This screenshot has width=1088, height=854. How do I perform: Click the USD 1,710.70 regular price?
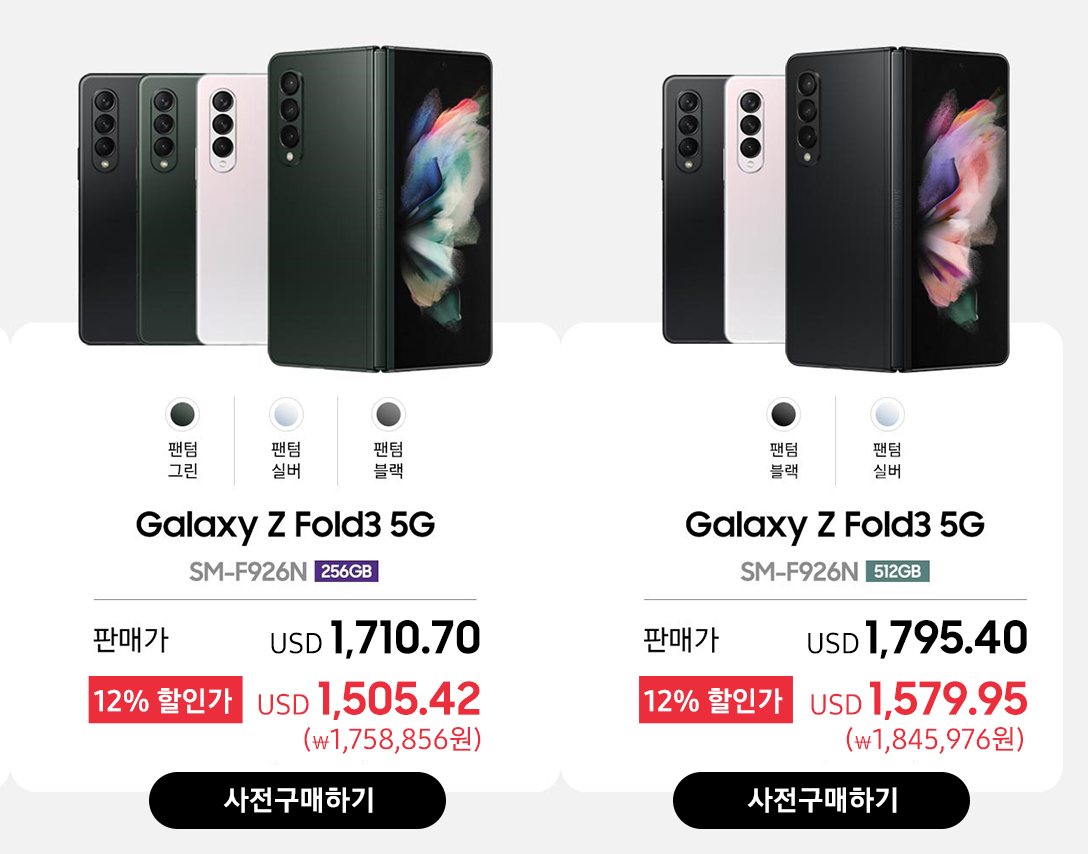[x=375, y=638]
